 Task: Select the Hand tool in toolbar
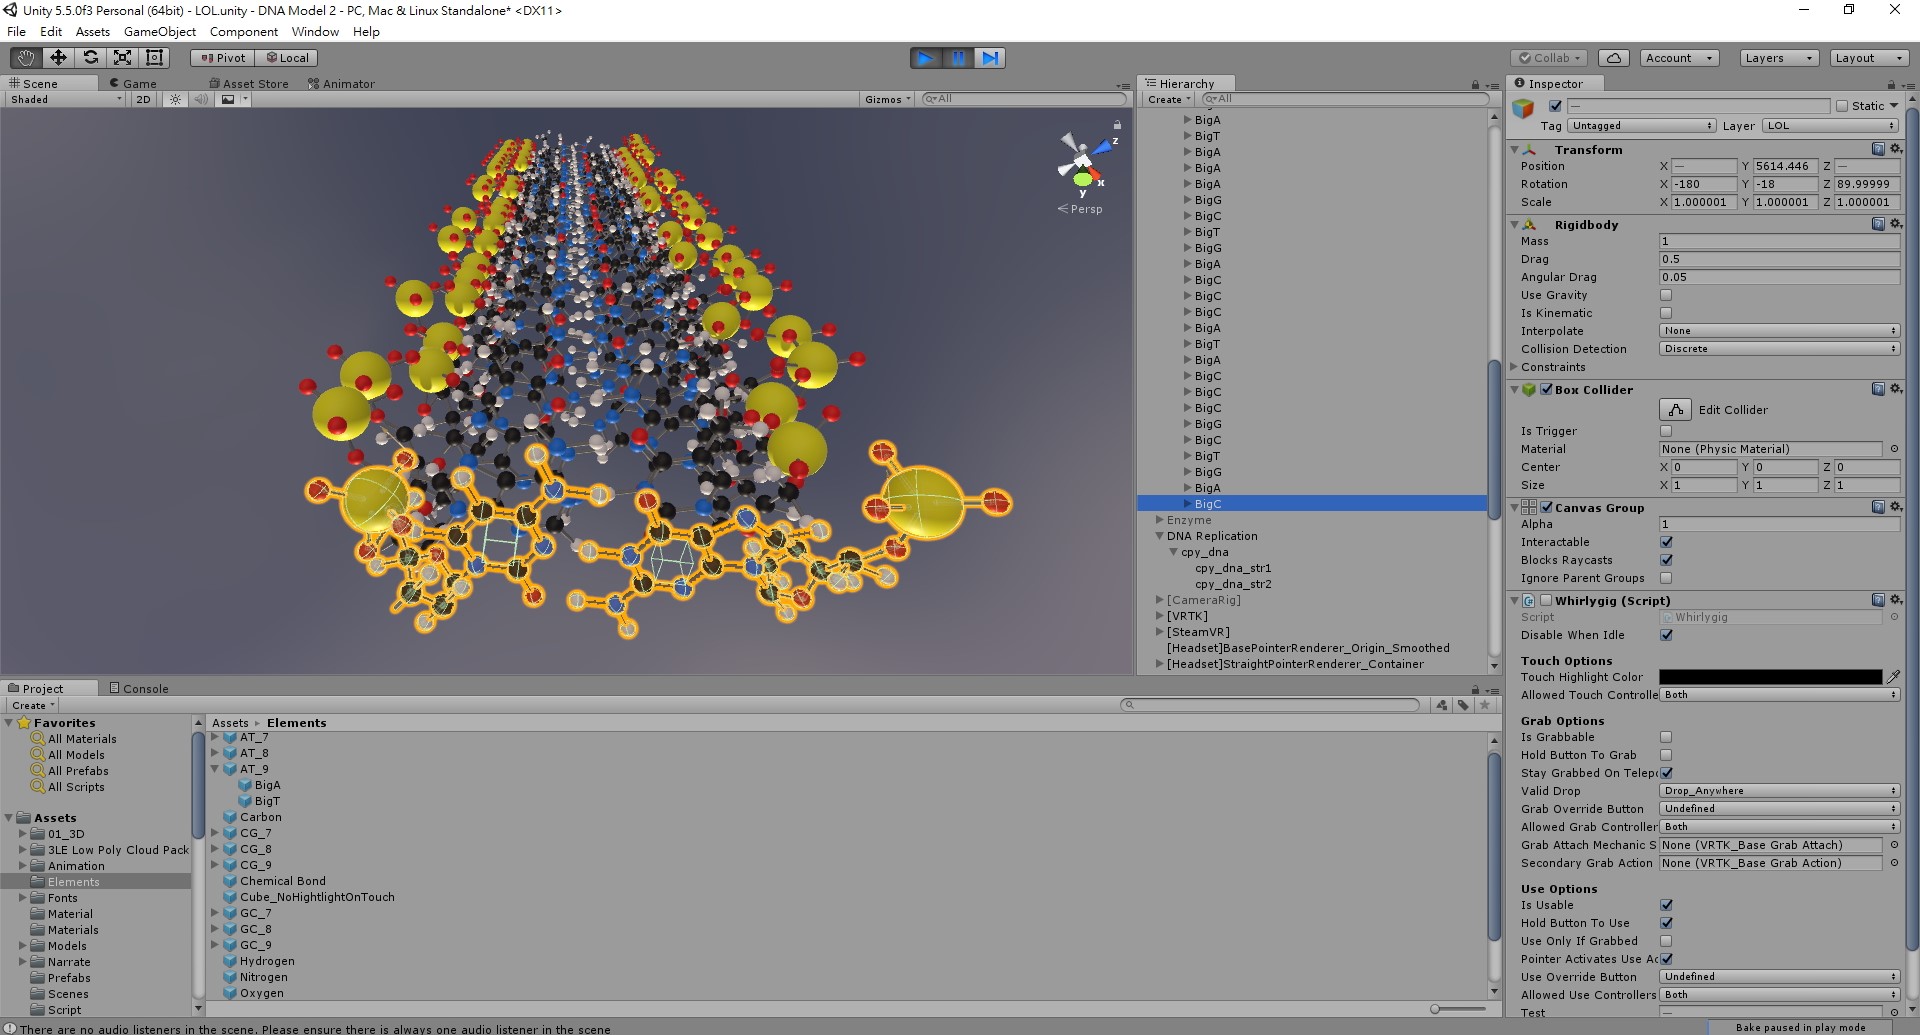click(26, 58)
